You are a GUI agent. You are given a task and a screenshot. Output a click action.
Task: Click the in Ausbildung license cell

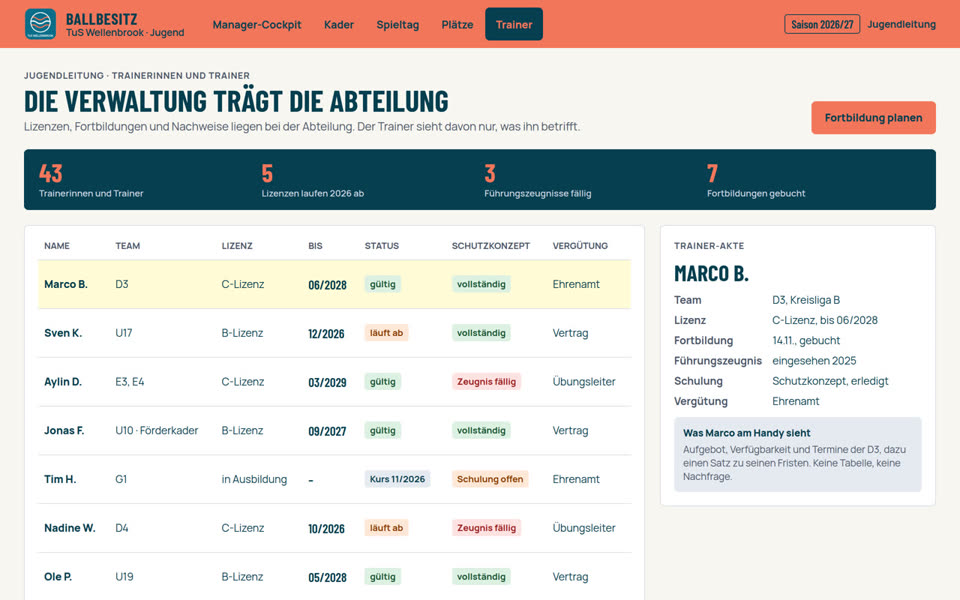tap(254, 479)
